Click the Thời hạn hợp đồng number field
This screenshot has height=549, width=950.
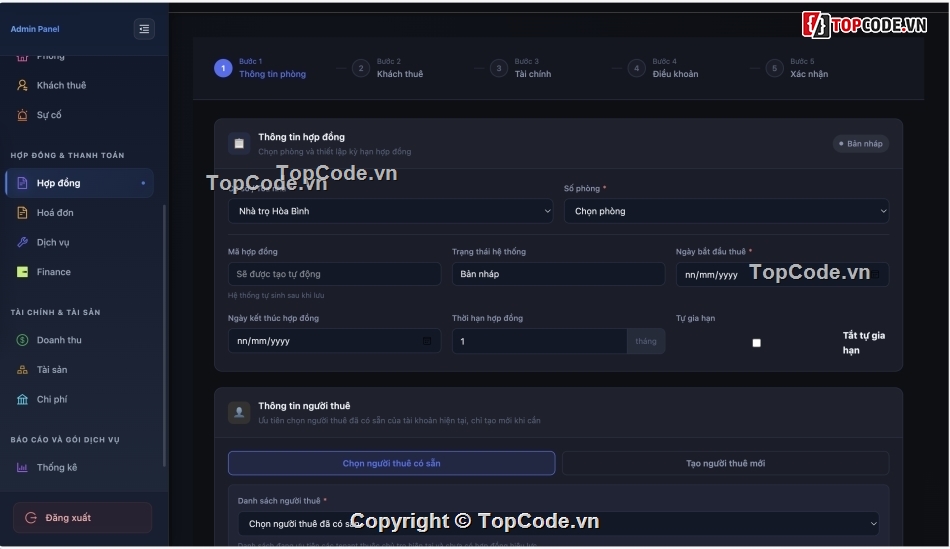pyautogui.click(x=539, y=341)
